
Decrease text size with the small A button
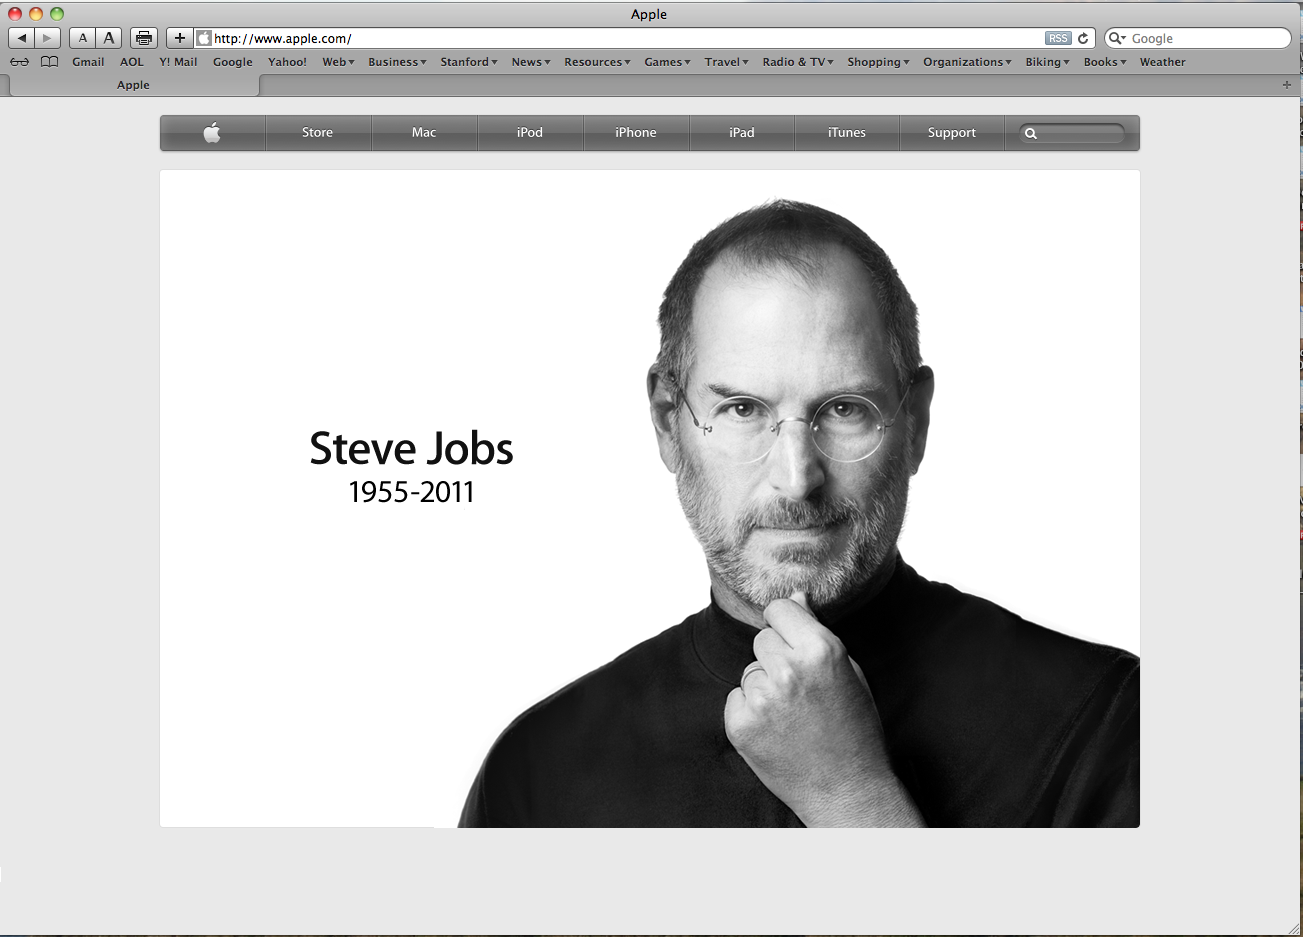[x=83, y=38]
